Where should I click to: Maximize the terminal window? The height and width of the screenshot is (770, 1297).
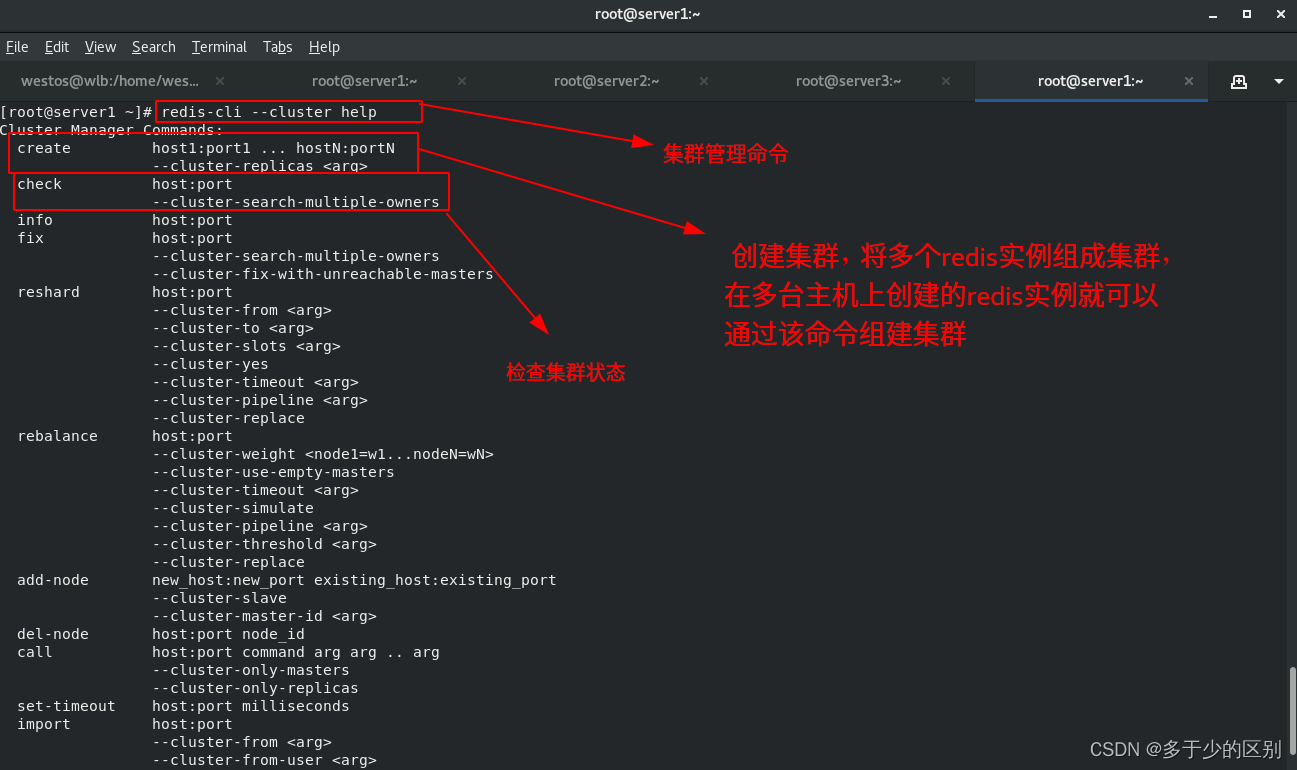pos(1247,14)
